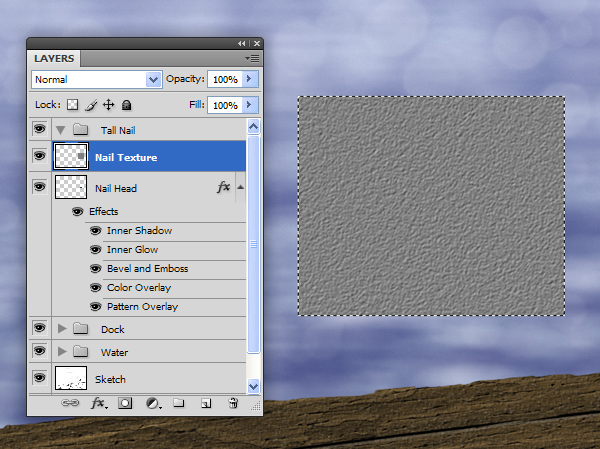Hide the Nail Texture layer
The height and width of the screenshot is (449, 600).
[39, 156]
